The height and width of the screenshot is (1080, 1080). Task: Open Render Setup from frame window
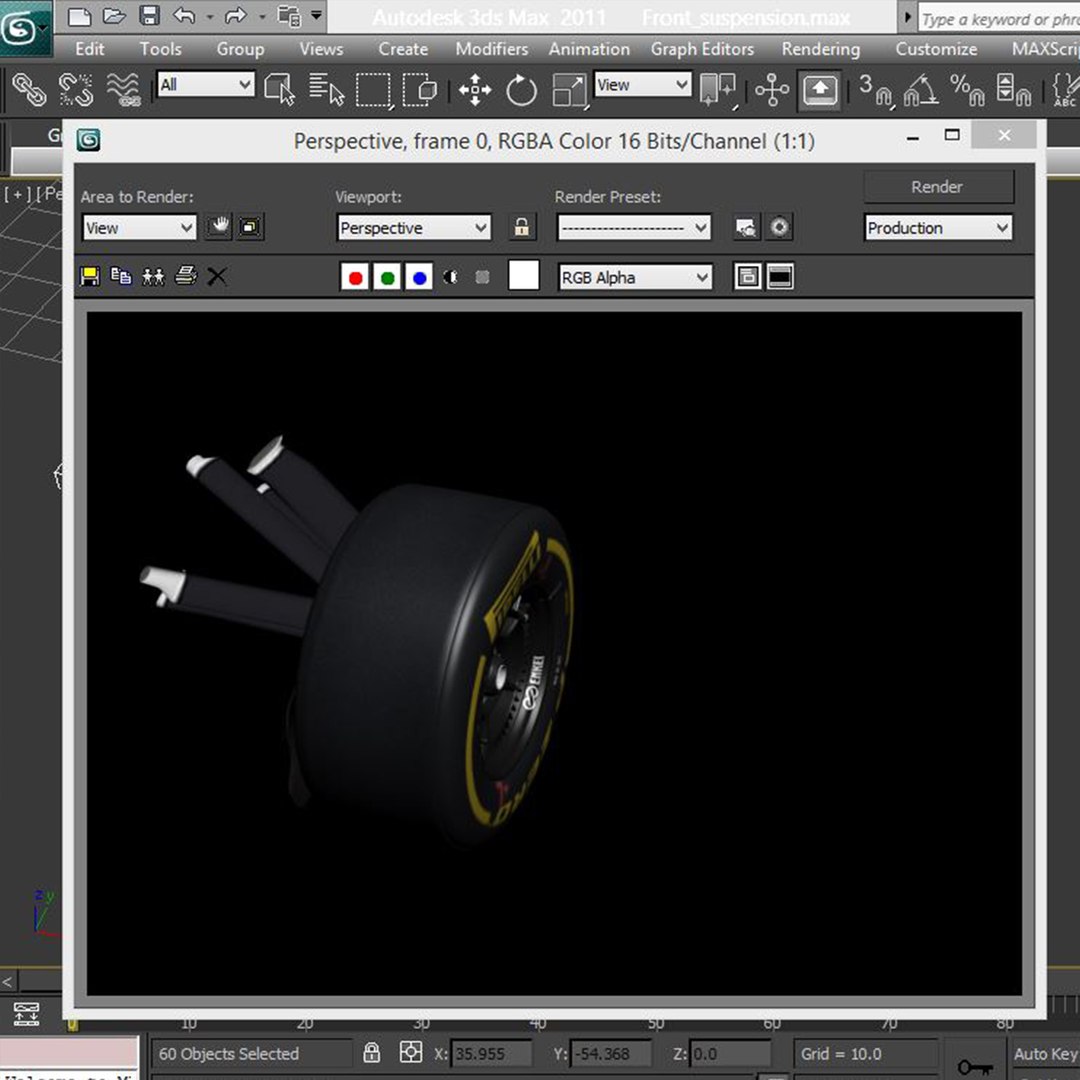[x=747, y=227]
